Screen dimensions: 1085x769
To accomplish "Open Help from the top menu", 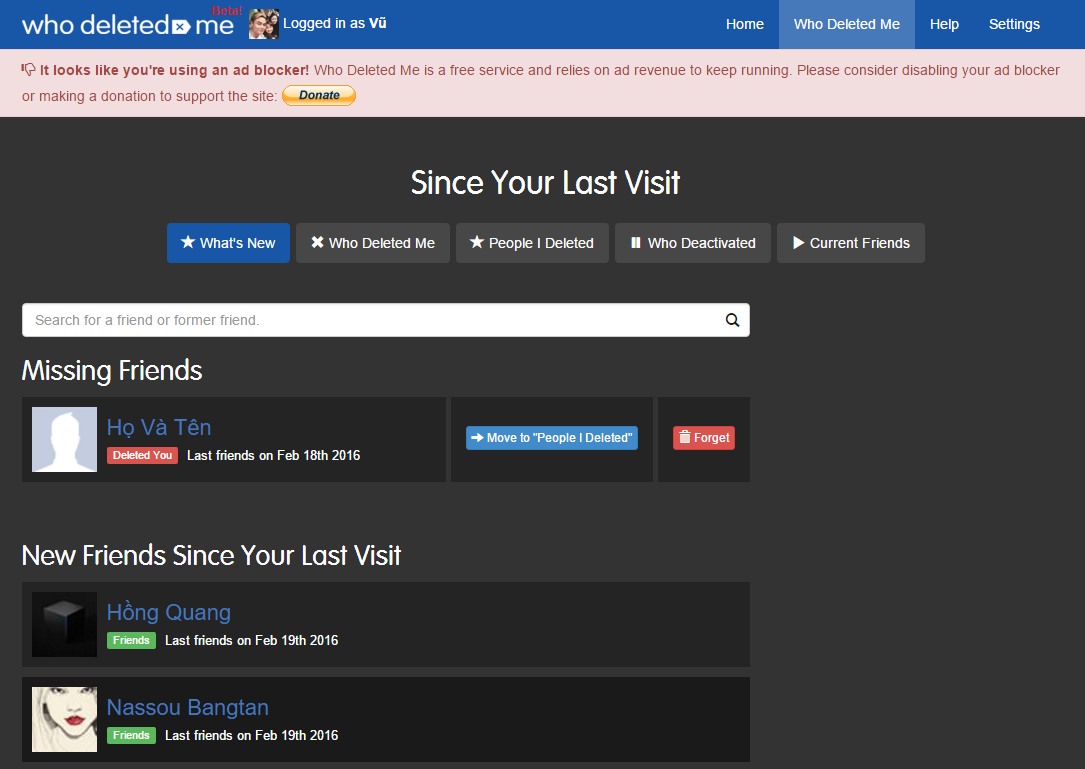I will [944, 24].
